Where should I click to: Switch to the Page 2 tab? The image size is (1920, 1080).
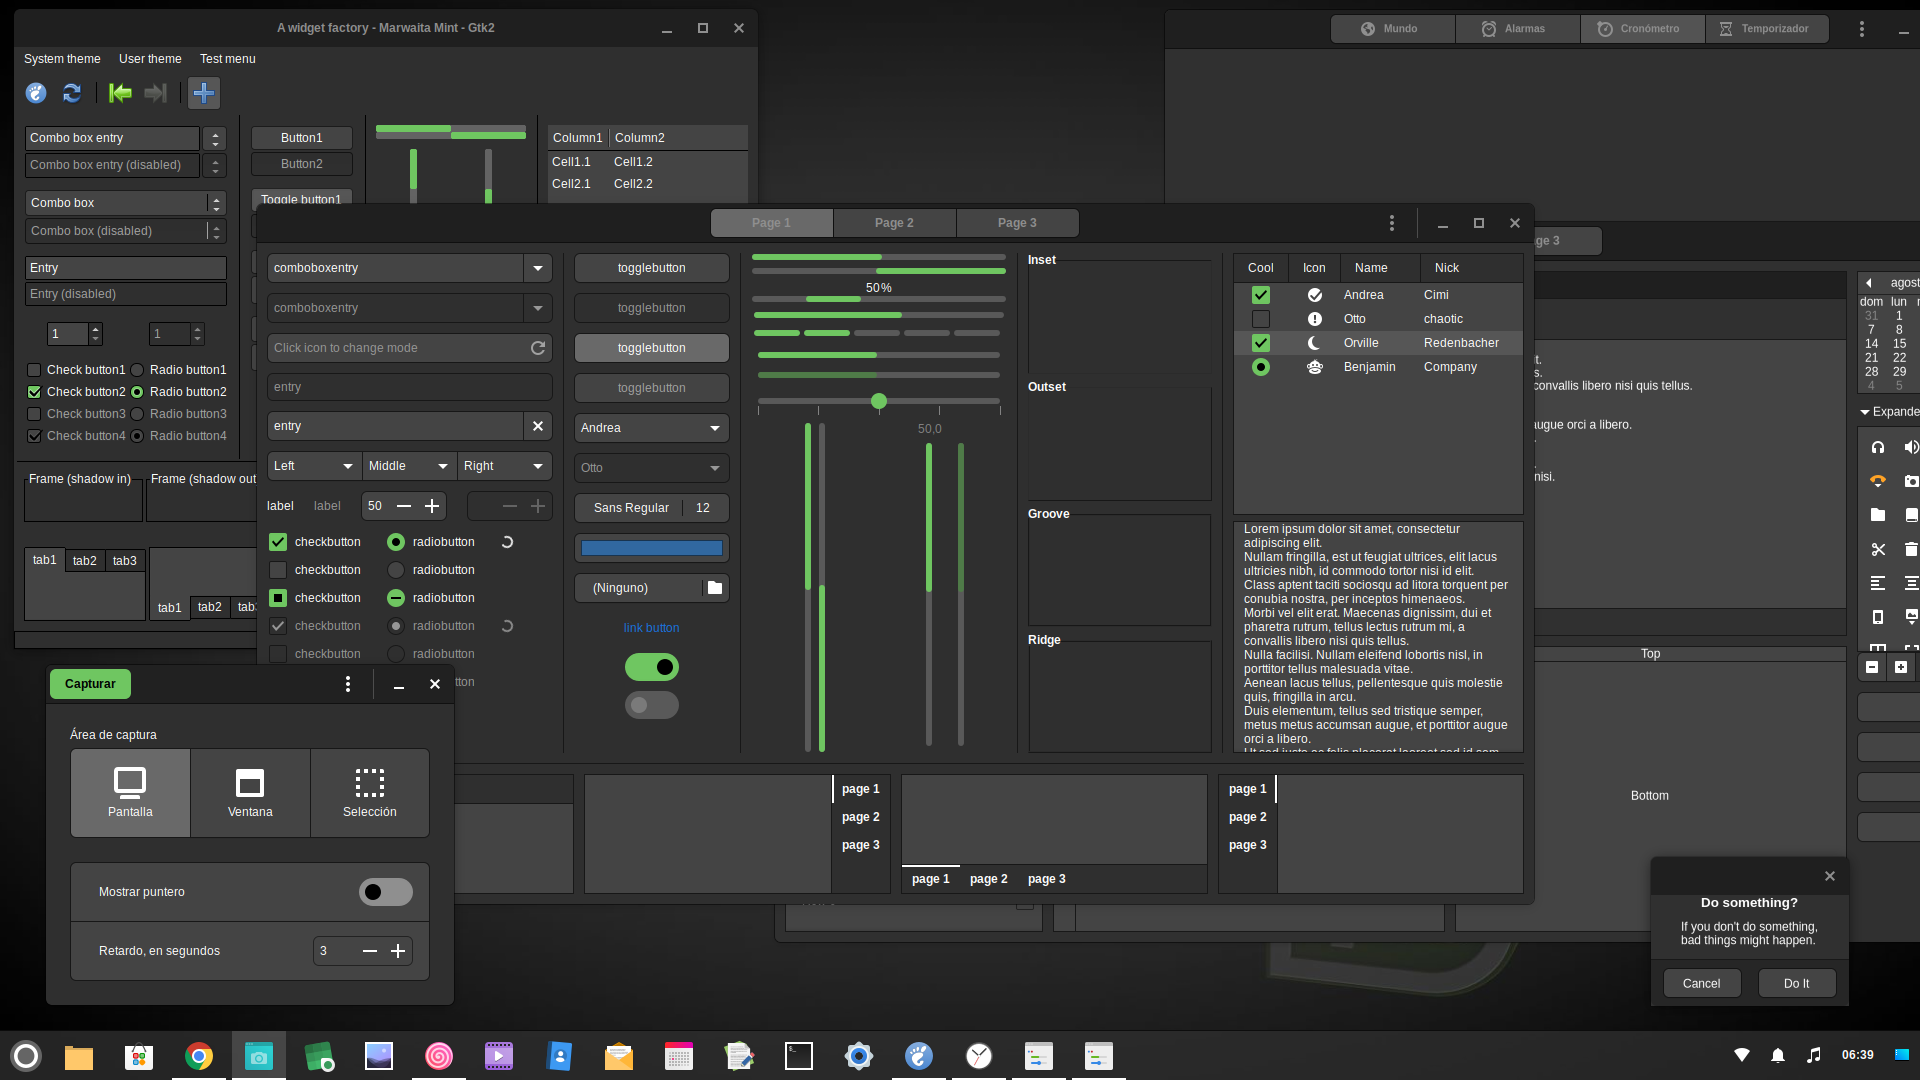click(894, 223)
